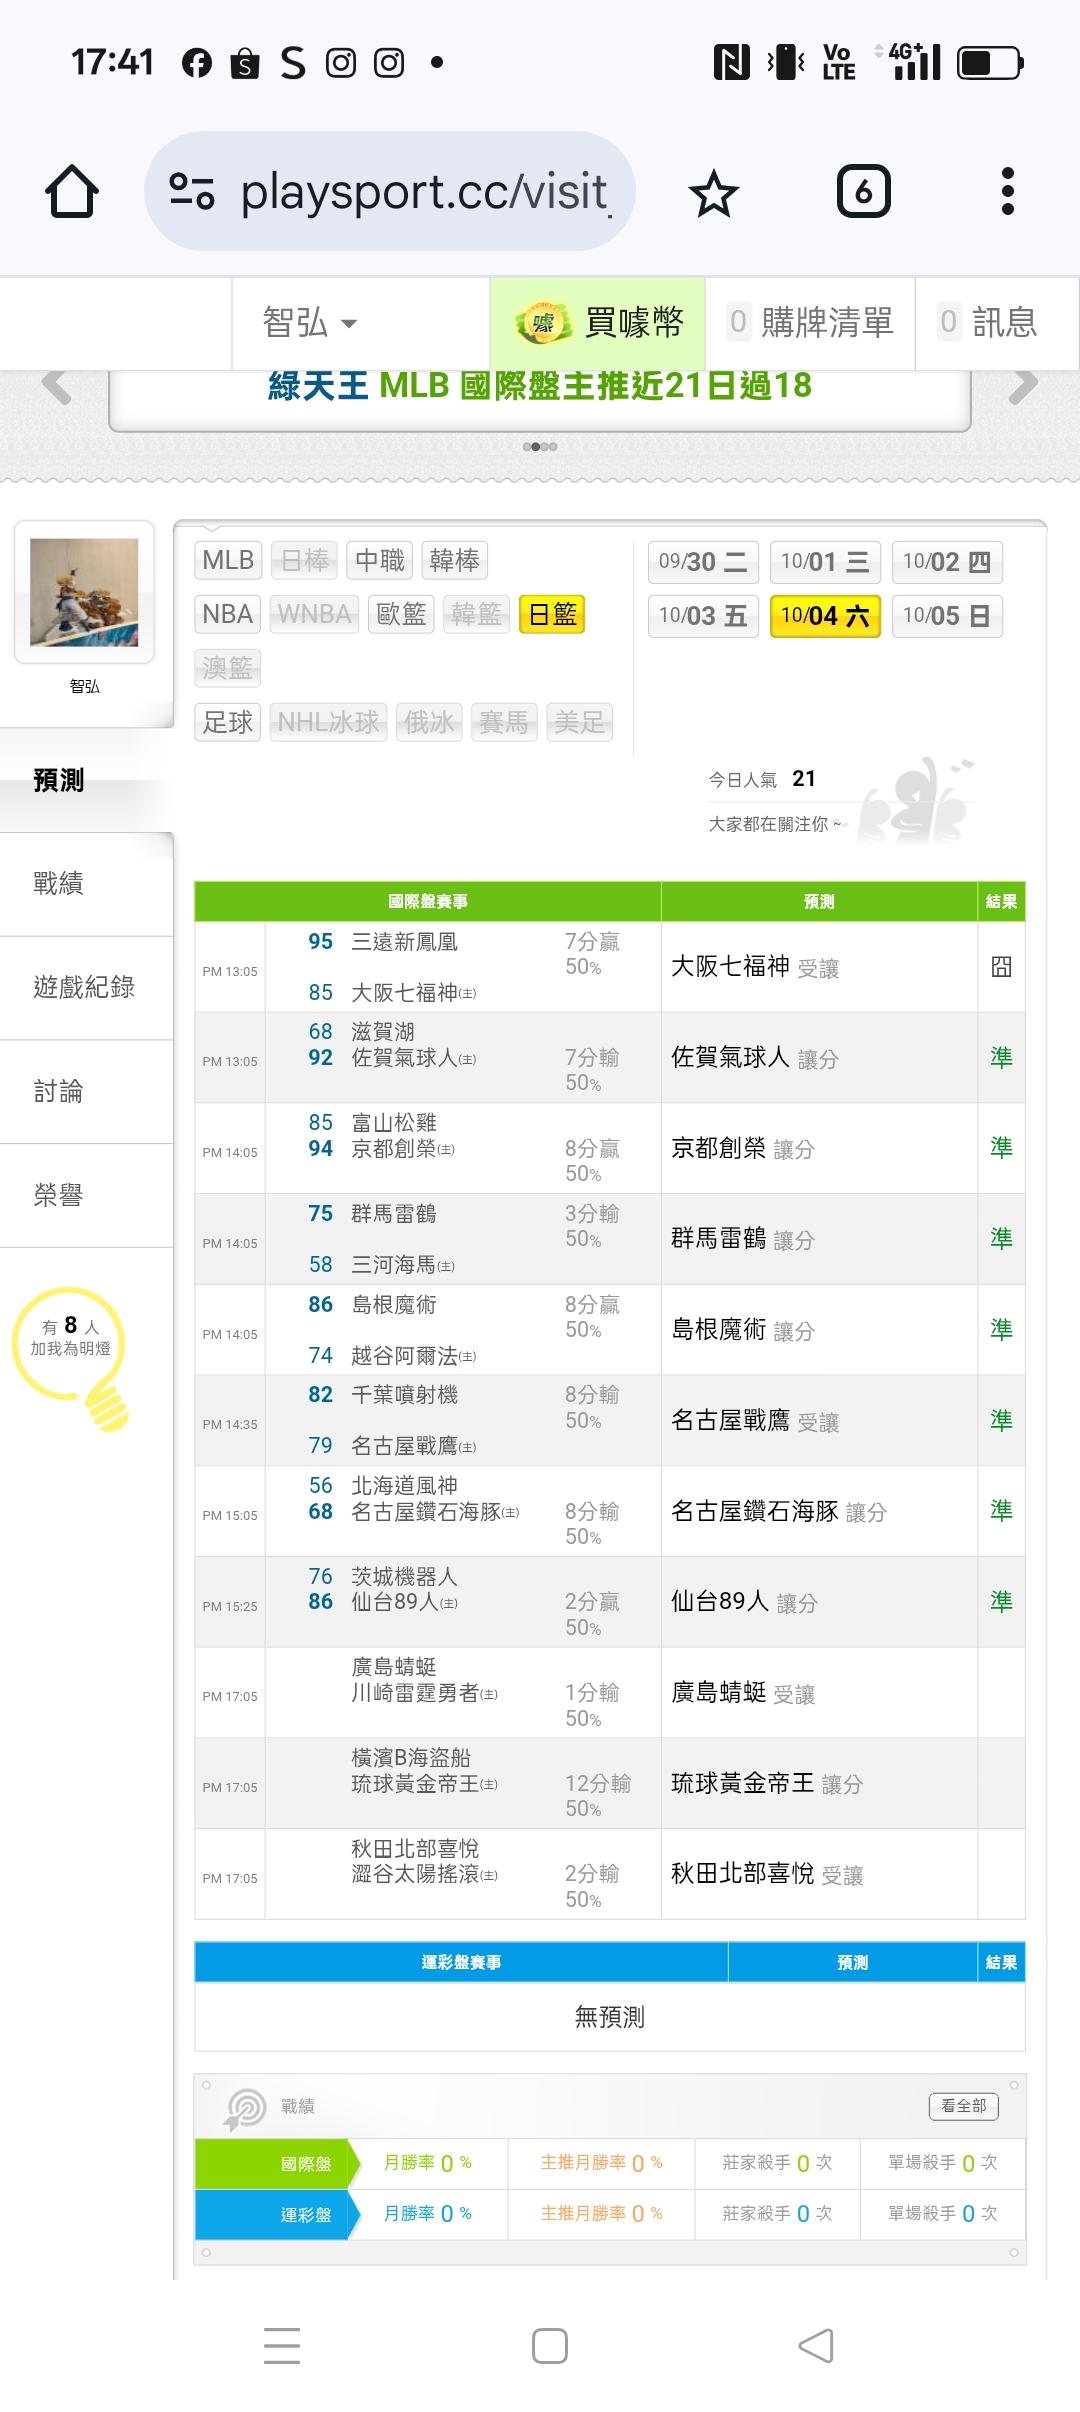Image resolution: width=1080 pixels, height=2412 pixels.
Task: Open the Chrome three-dot overflow menu
Action: [x=1007, y=191]
